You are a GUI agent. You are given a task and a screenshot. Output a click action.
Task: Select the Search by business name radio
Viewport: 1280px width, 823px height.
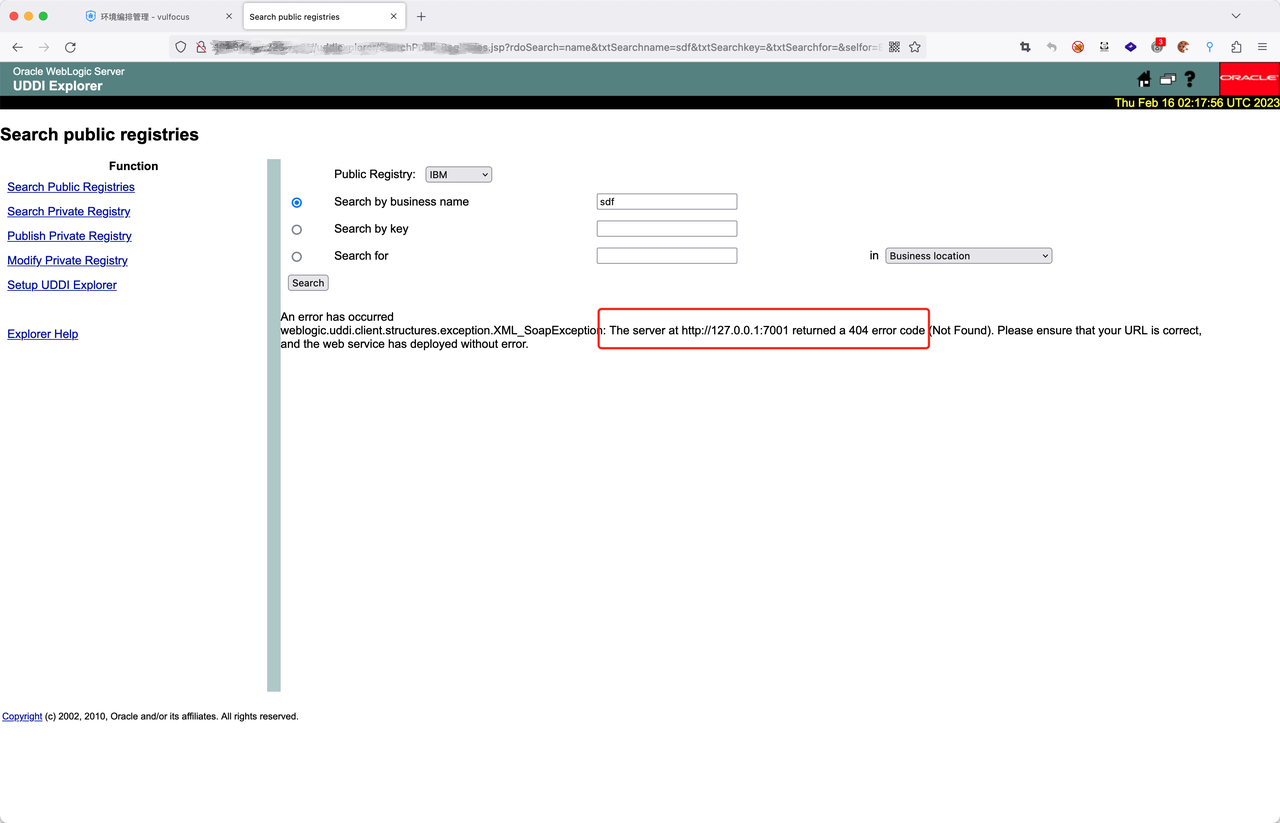296,202
